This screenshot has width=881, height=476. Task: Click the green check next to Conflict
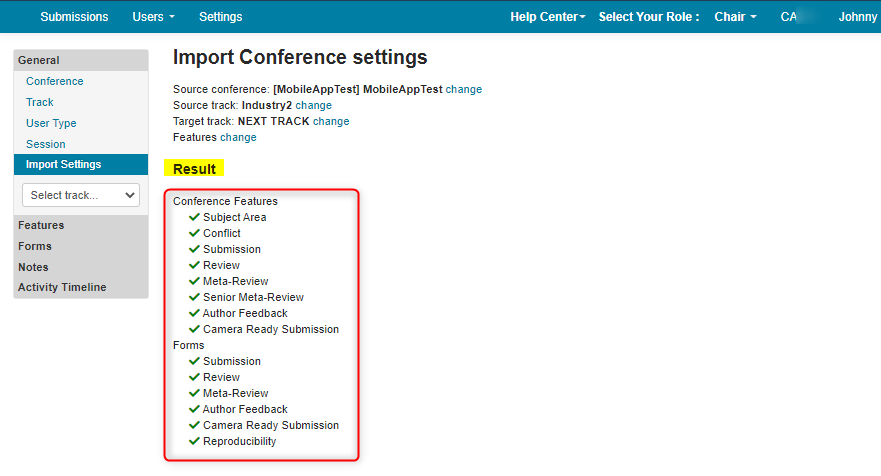[x=194, y=233]
